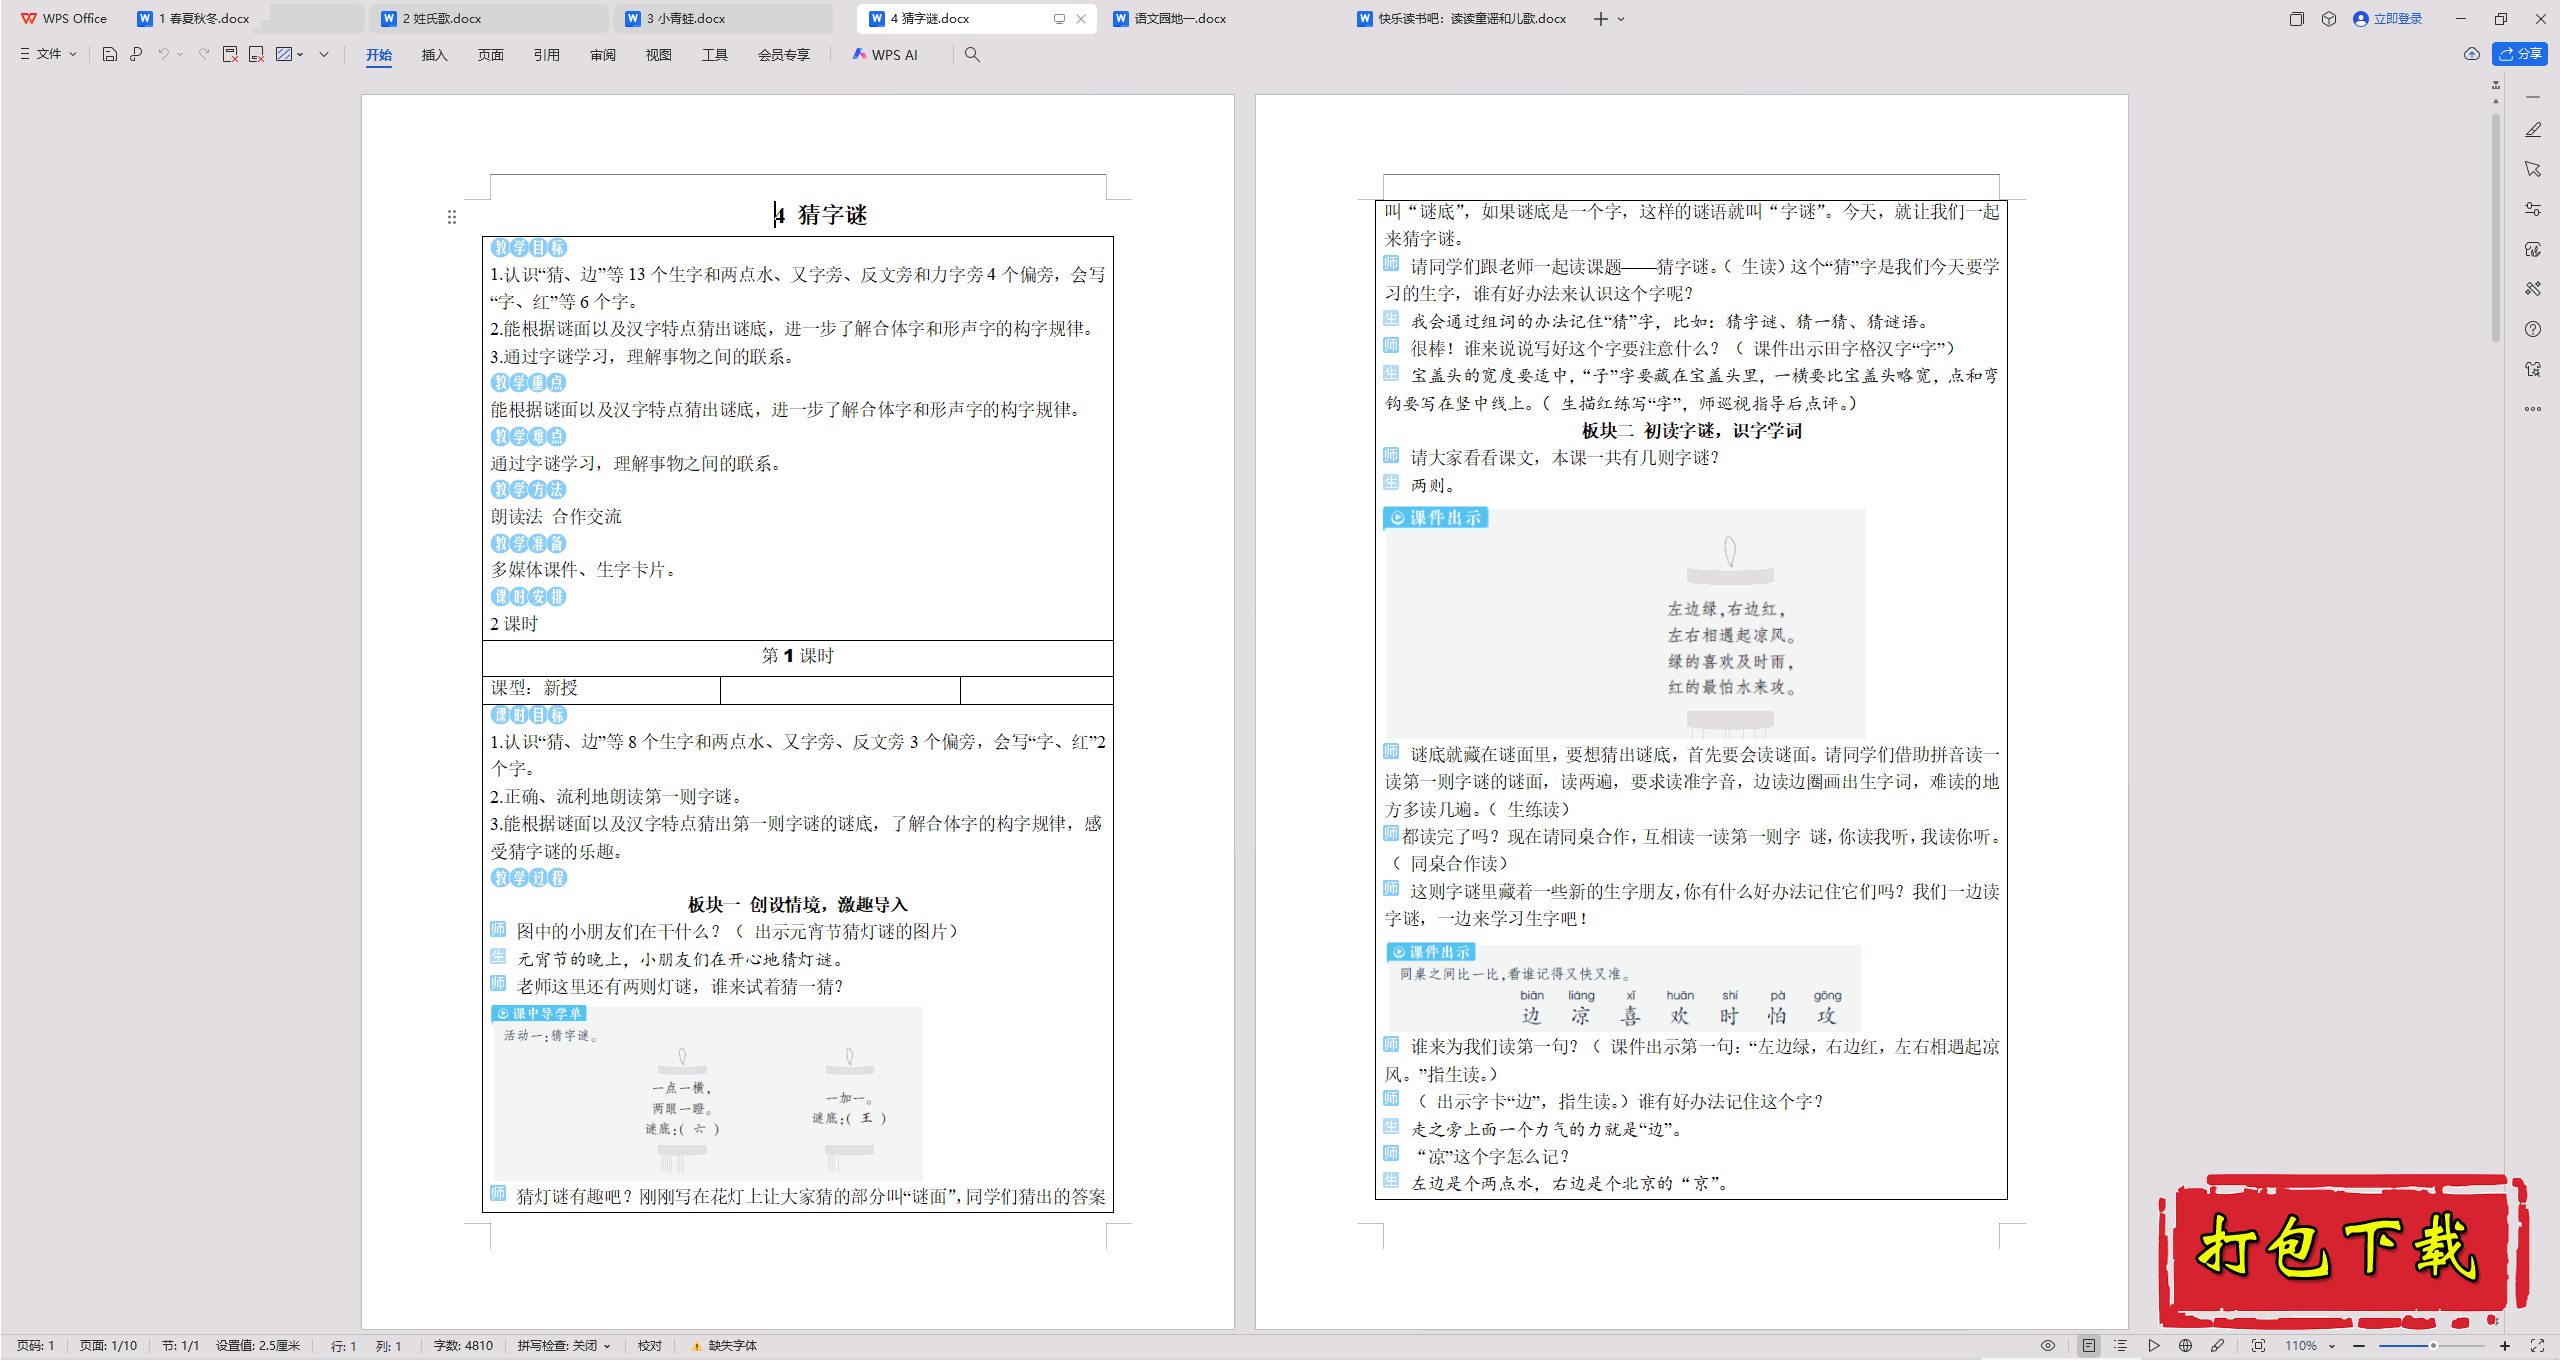Viewport: 2560px width, 1360px height.
Task: Open the 工具 ribbon tab
Action: point(714,55)
